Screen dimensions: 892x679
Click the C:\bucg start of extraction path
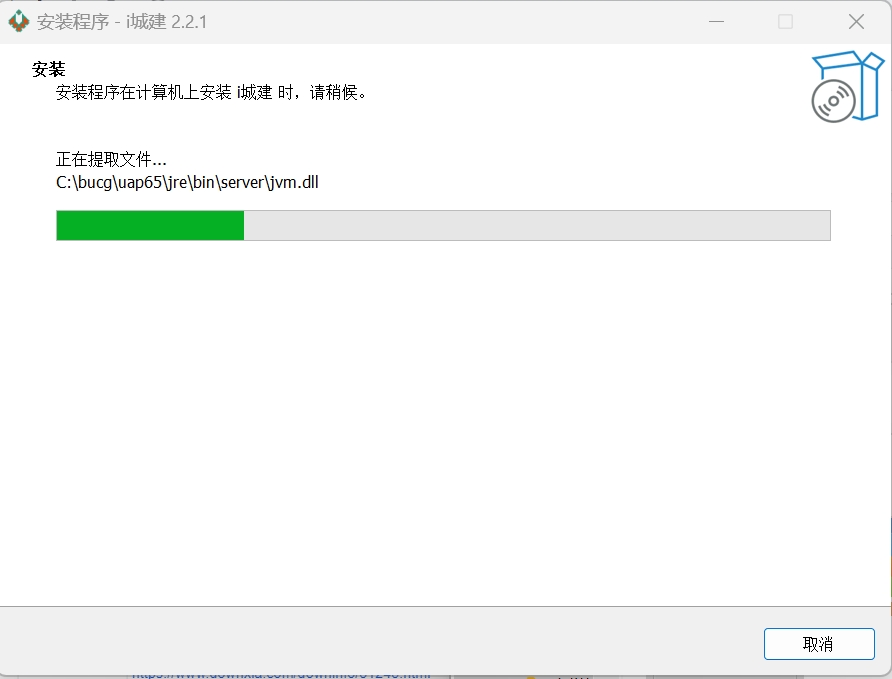coord(84,183)
